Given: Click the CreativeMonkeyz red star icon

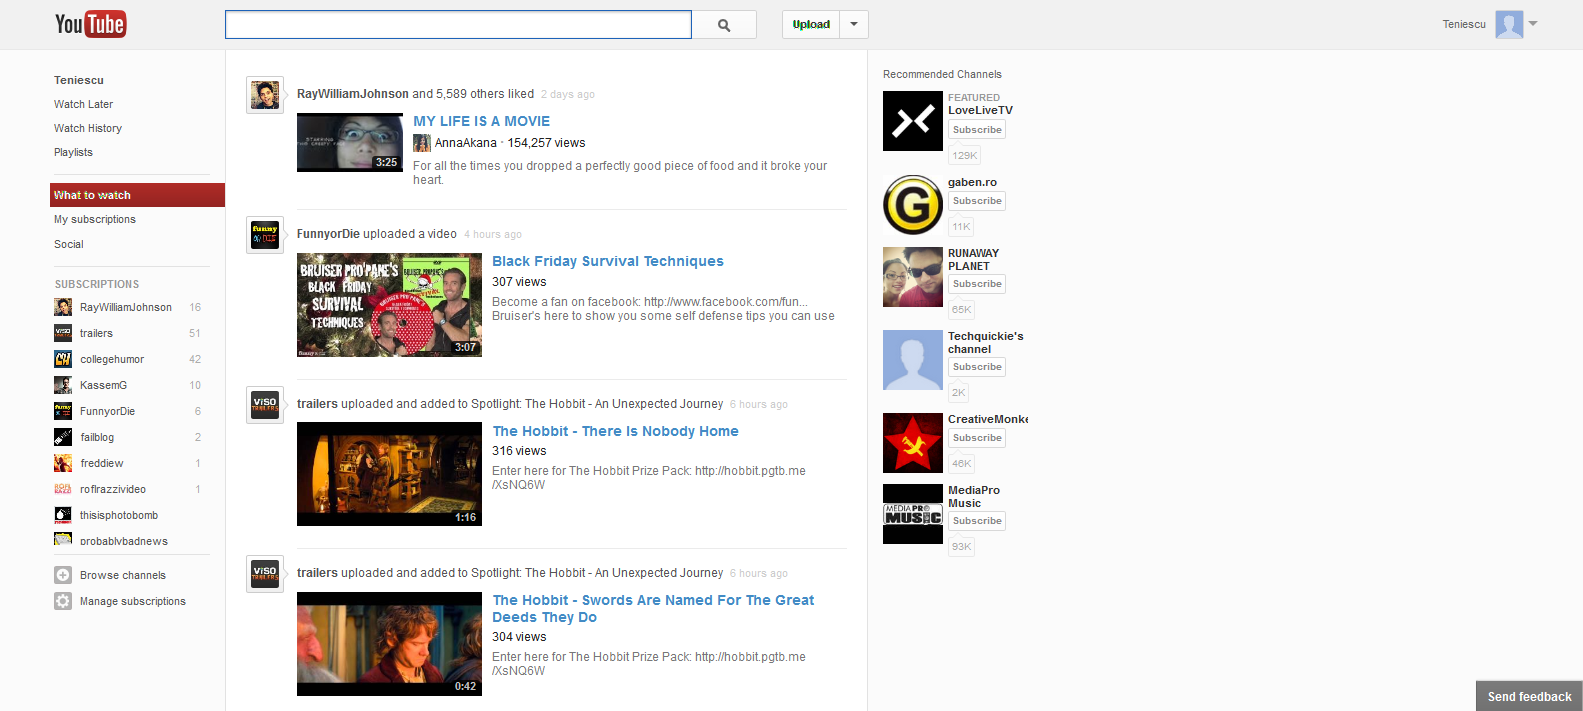Looking at the screenshot, I should pyautogui.click(x=912, y=443).
